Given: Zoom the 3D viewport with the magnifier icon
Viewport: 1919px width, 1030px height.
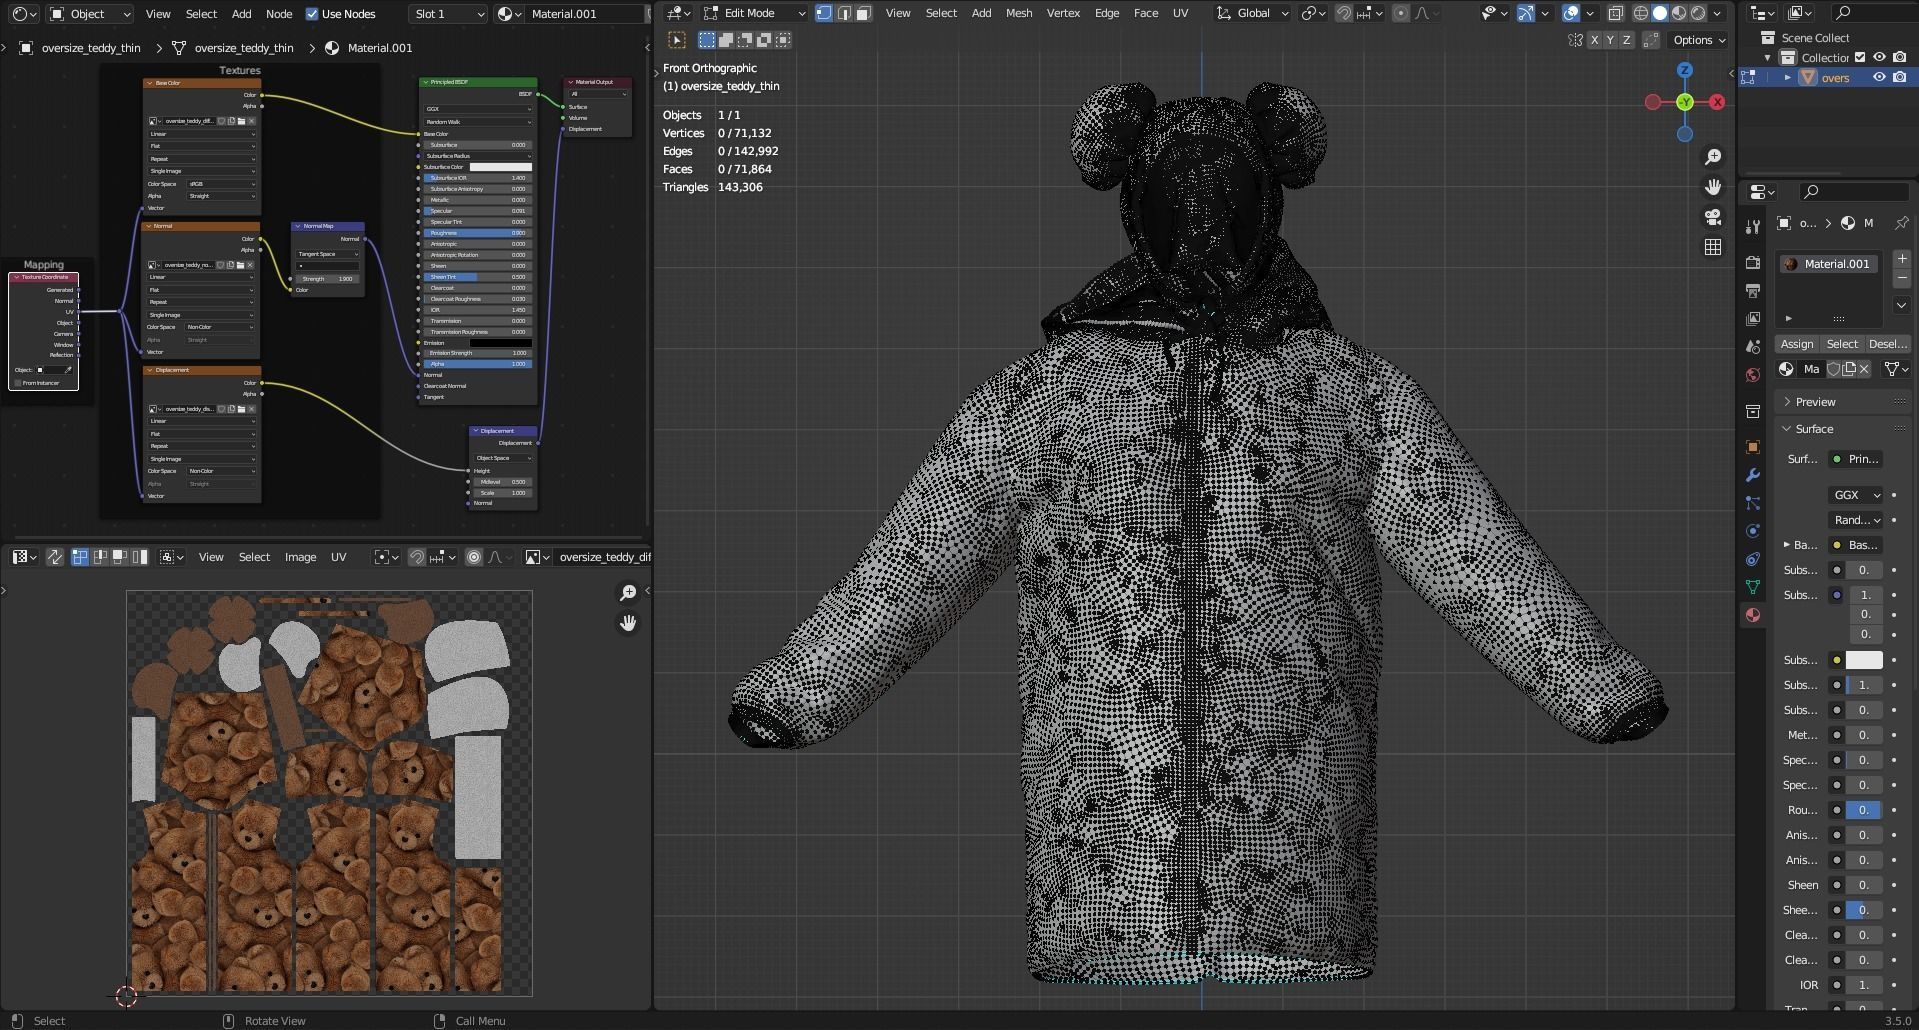Looking at the screenshot, I should (1713, 157).
